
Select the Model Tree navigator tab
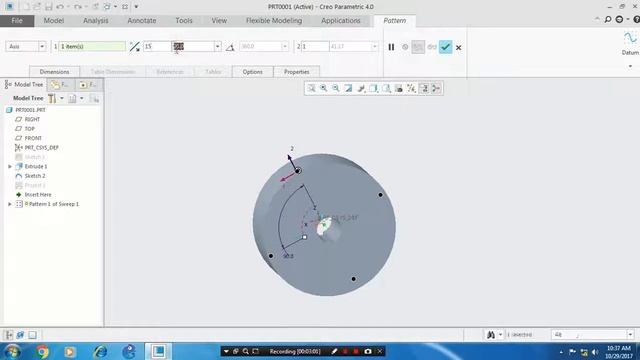tap(24, 84)
